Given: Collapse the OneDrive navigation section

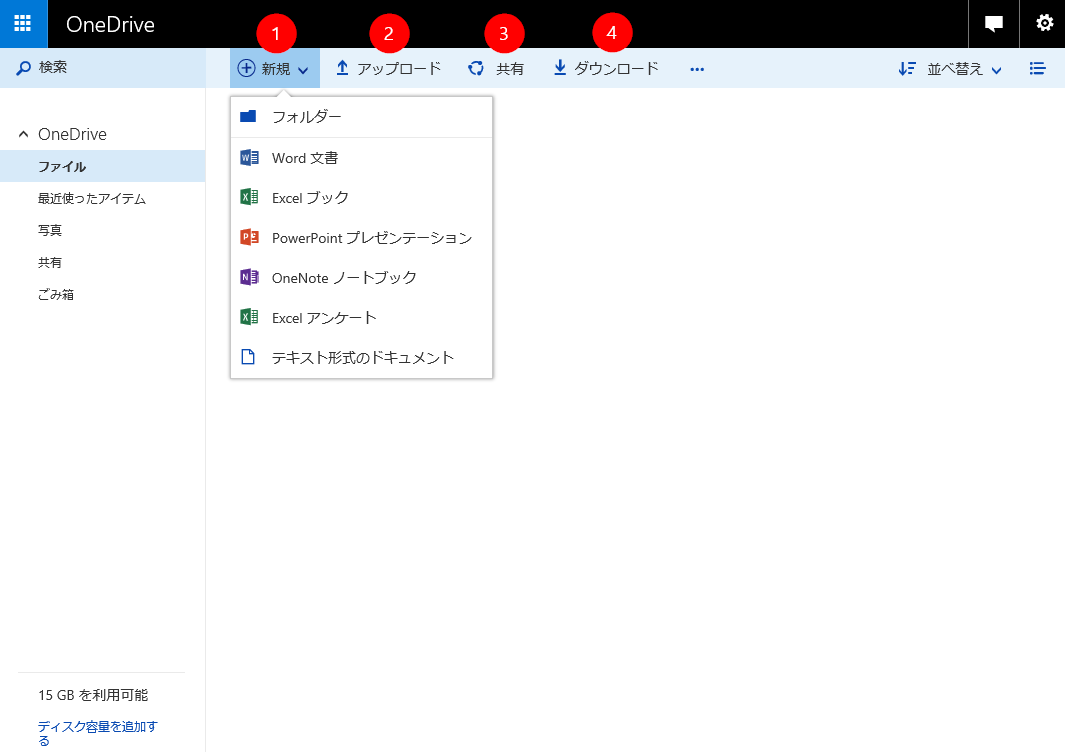Looking at the screenshot, I should [23, 134].
